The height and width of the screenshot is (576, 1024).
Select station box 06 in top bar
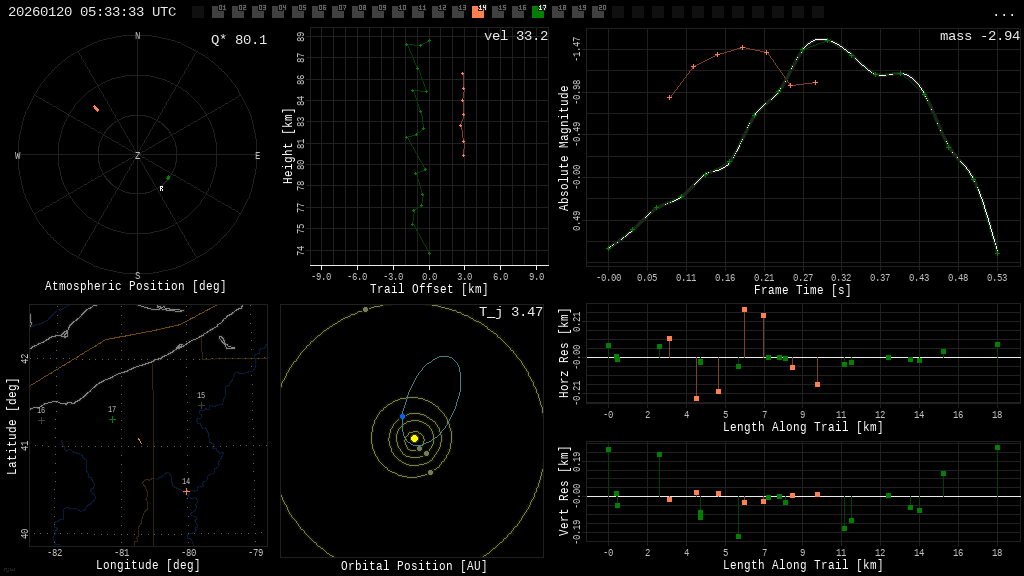click(318, 12)
